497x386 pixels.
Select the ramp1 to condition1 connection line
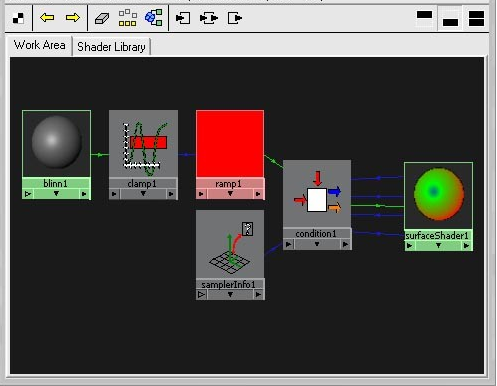pos(274,162)
